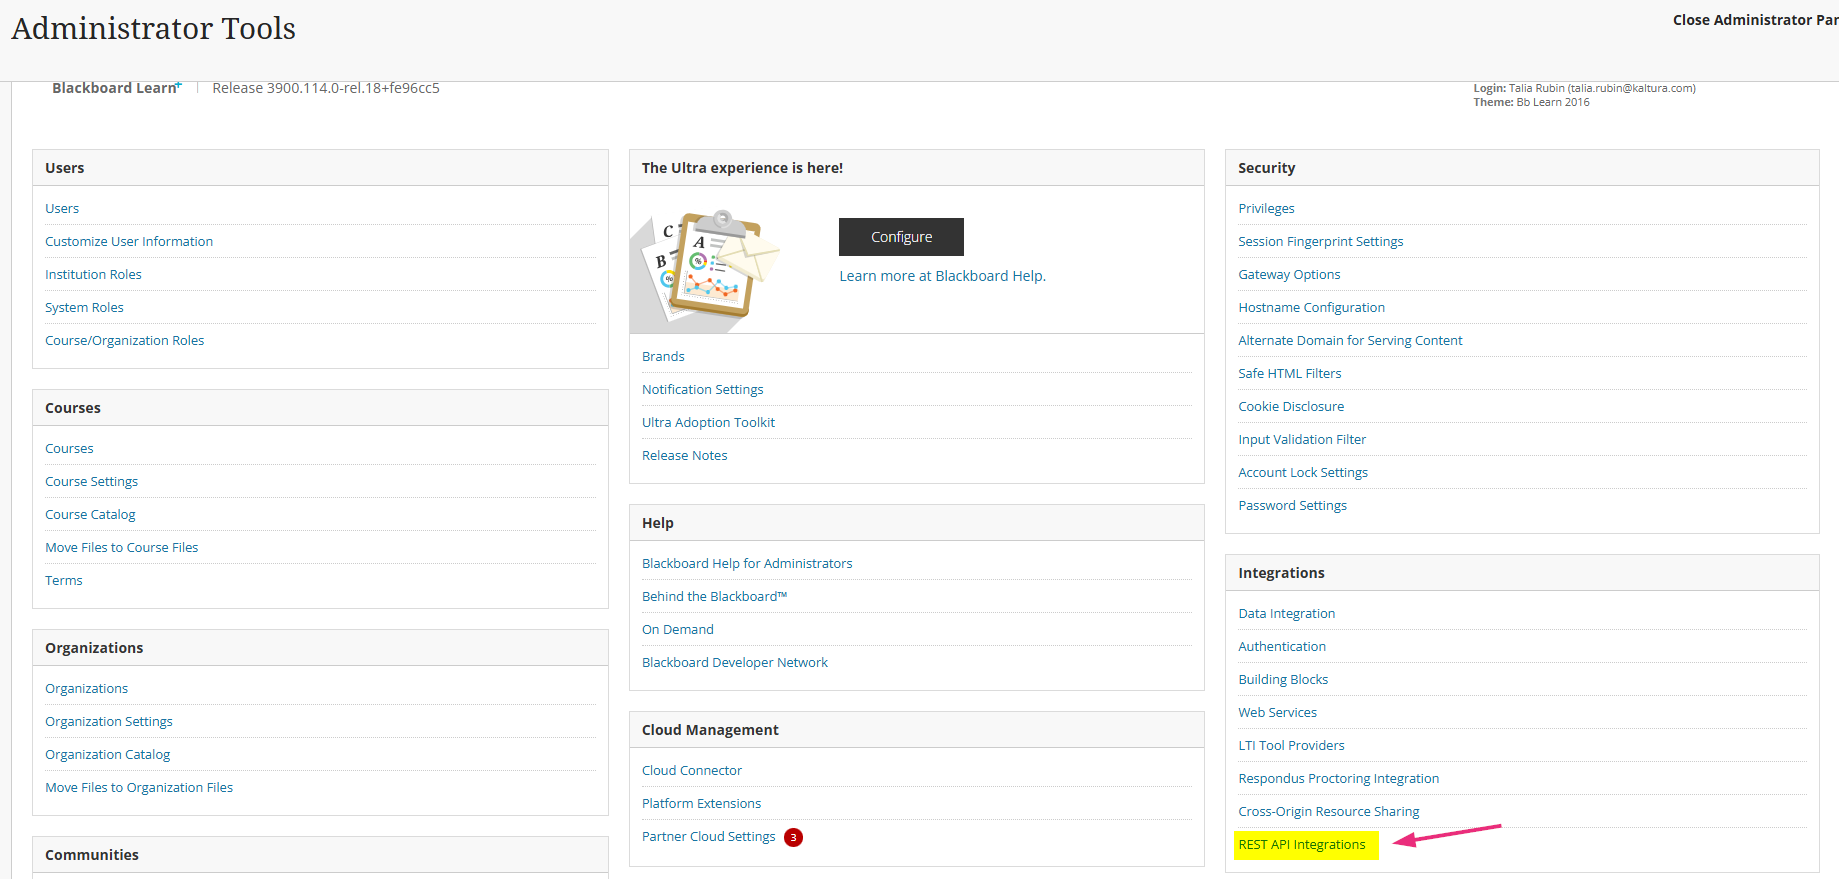The height and width of the screenshot is (879, 1839).
Task: Open REST API Integrations
Action: (x=1301, y=844)
